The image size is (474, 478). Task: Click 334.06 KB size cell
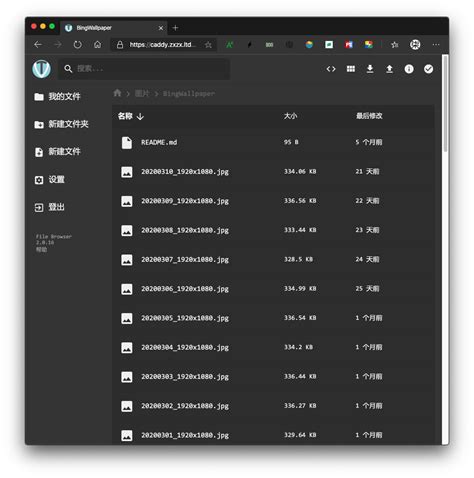[300, 172]
